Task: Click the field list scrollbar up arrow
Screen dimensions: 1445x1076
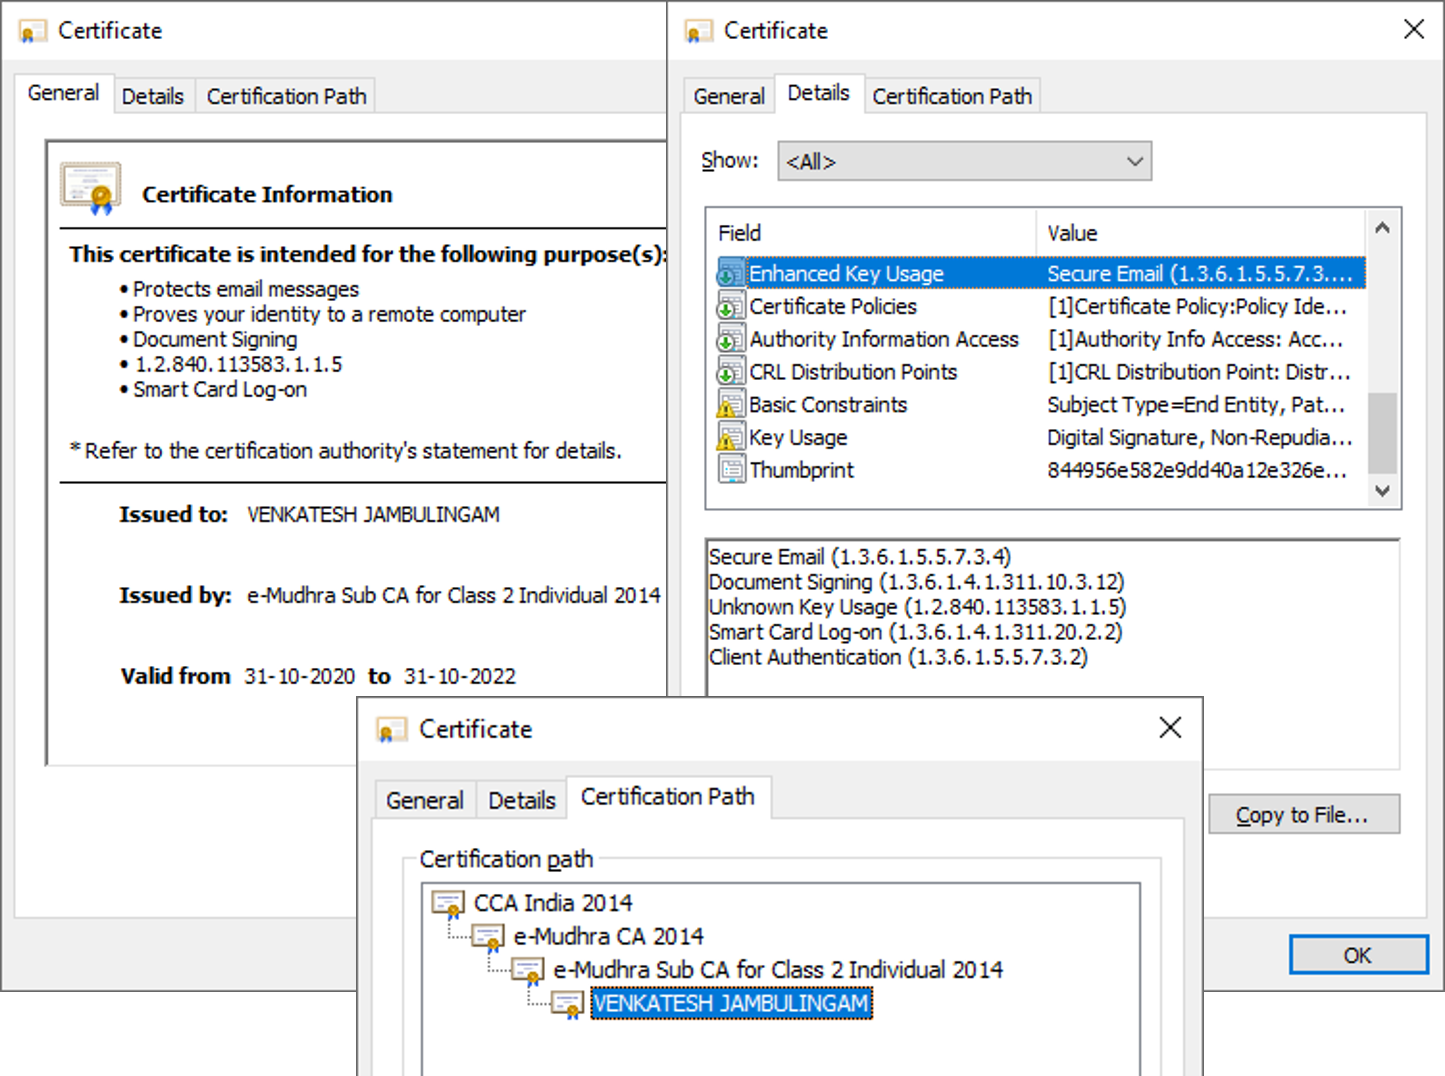Action: (1382, 228)
